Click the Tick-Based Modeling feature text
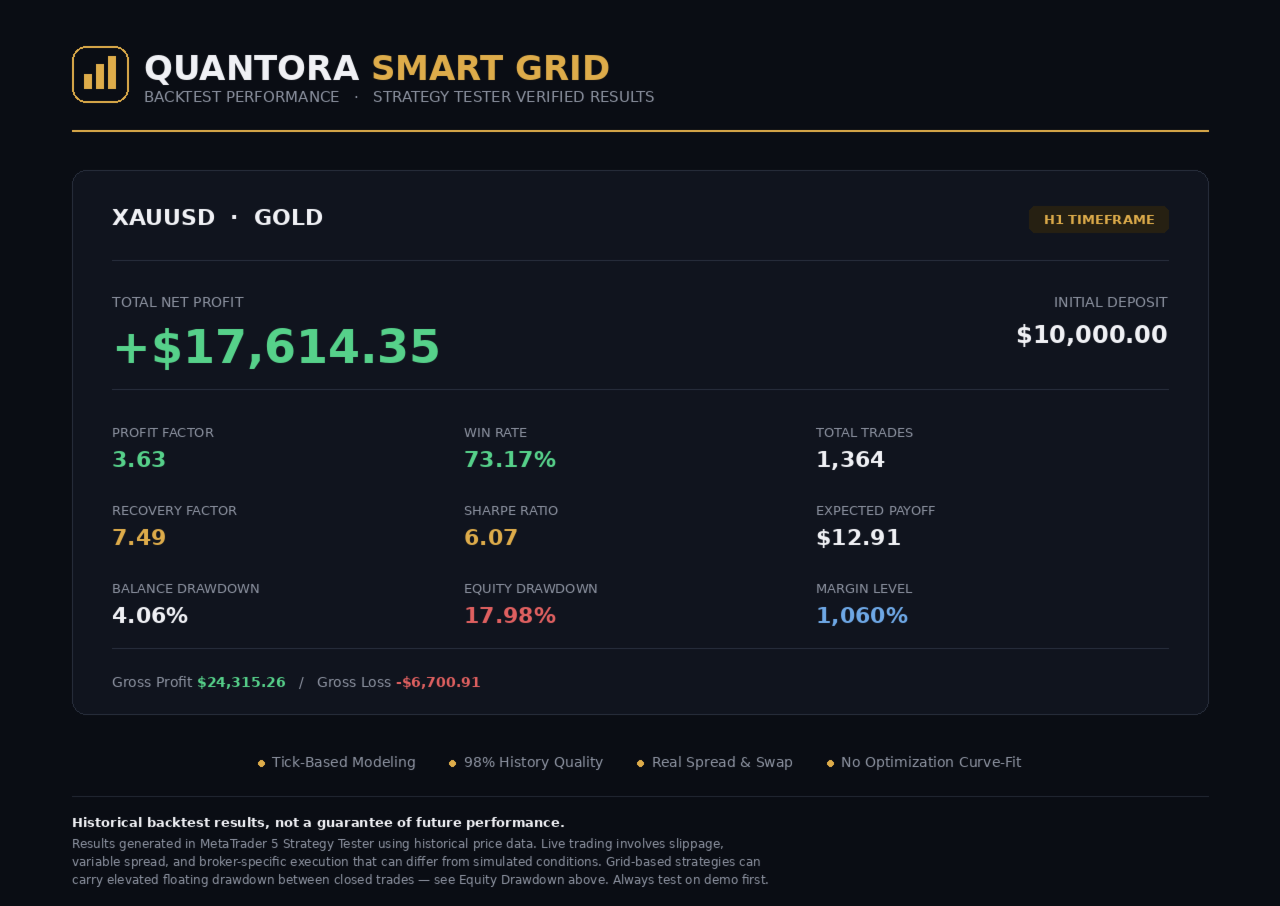1280x906 pixels. [x=344, y=762]
